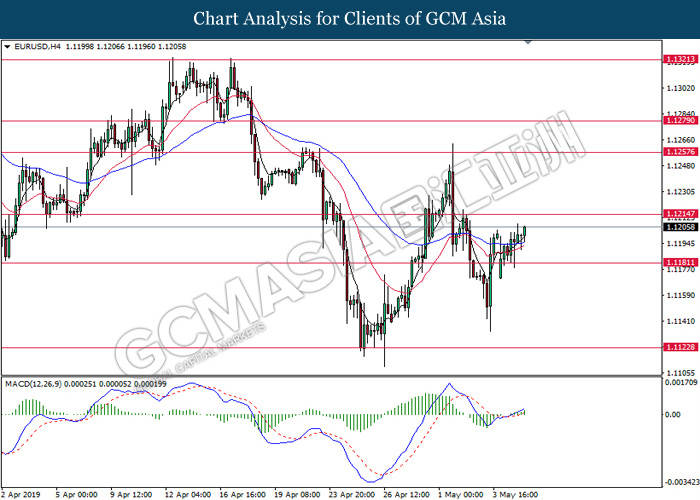Click the 1.12147 price level tag
This screenshot has width=700, height=500.
680,214
